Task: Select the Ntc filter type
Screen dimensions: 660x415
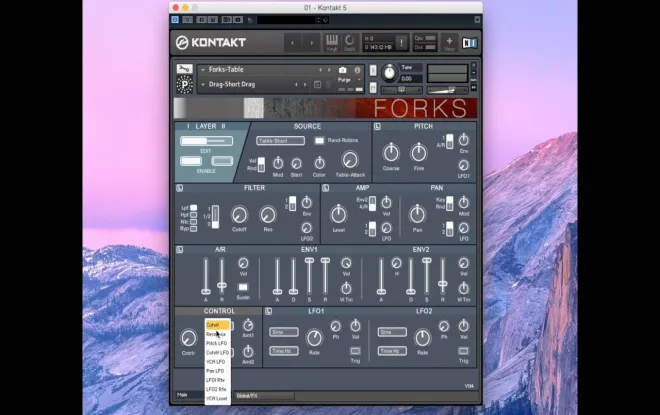Action: (x=193, y=222)
